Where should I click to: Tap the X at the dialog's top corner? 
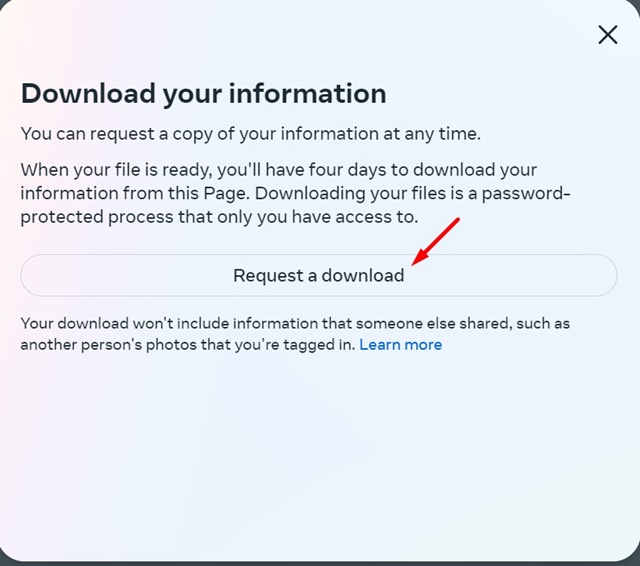coord(608,35)
